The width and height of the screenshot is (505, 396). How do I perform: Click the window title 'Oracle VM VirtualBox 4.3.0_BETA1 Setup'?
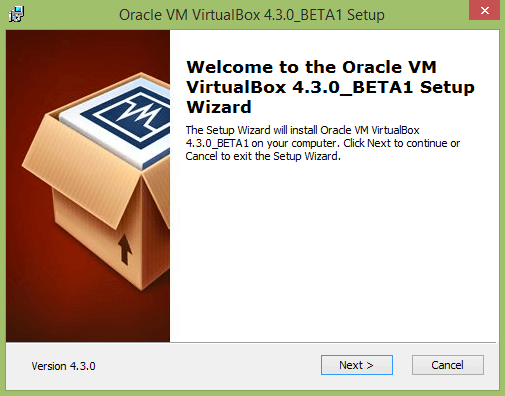click(x=252, y=15)
